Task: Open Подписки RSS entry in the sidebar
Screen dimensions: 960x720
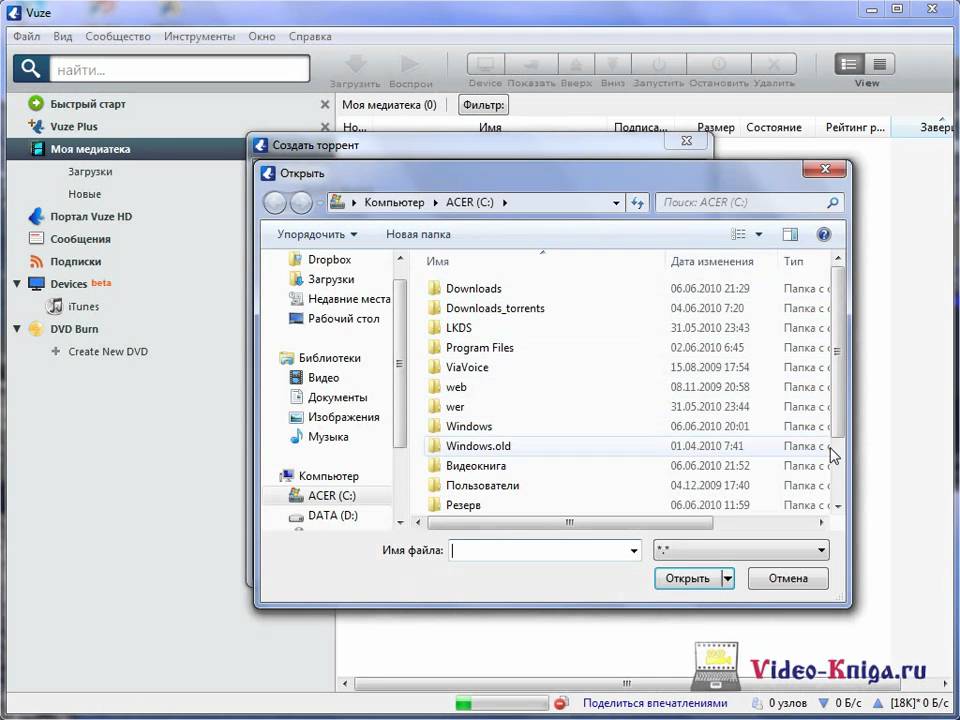Action: (x=75, y=261)
